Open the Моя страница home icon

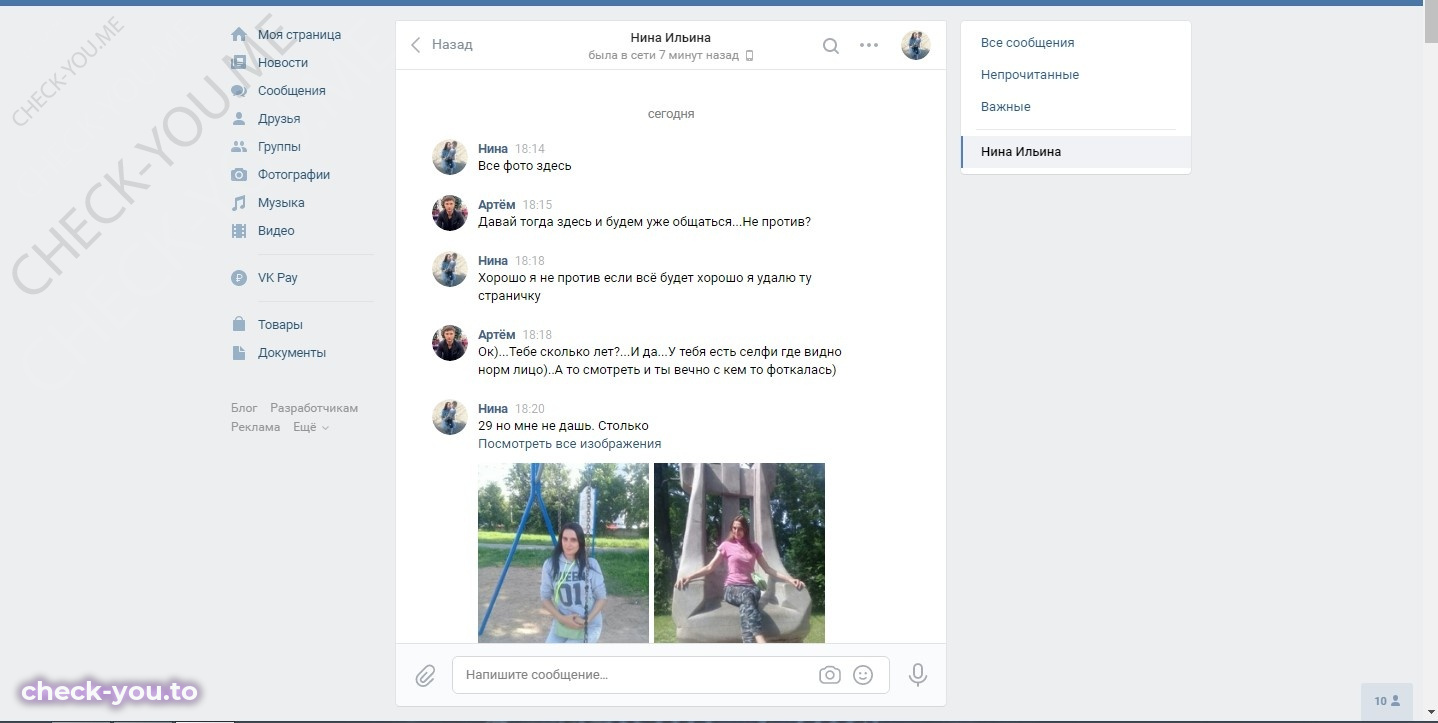(x=239, y=35)
